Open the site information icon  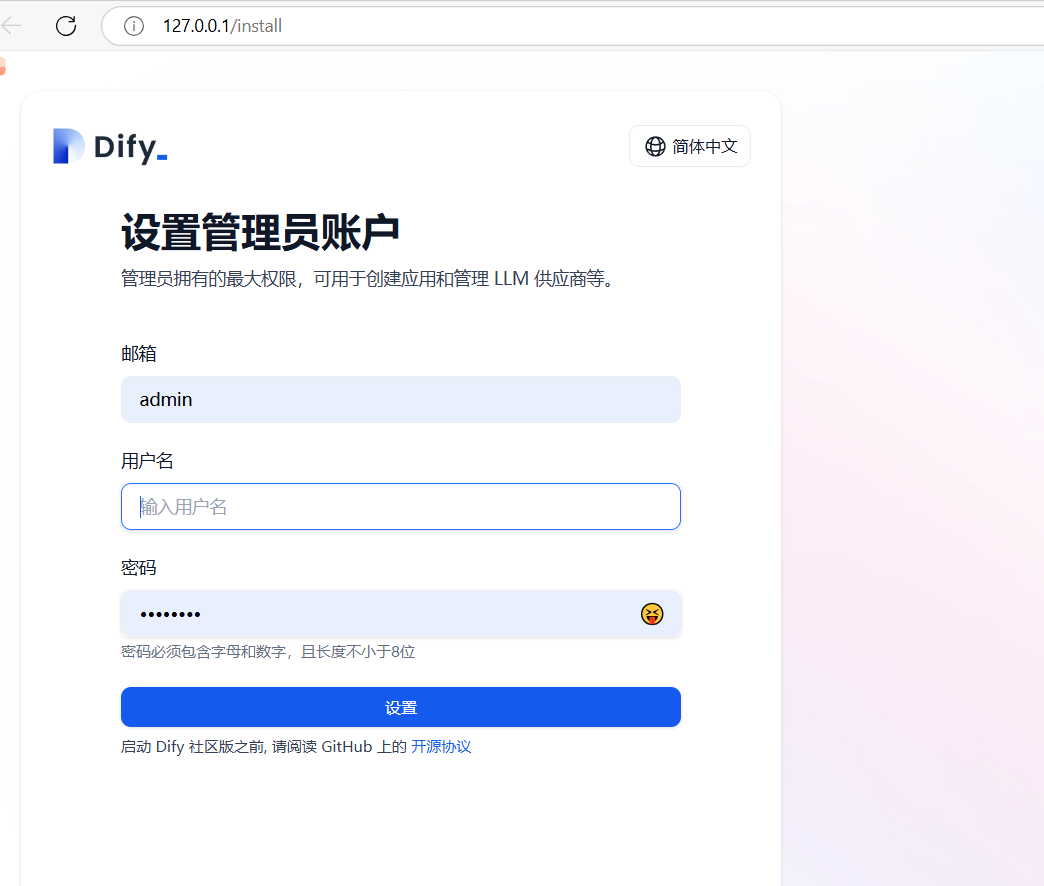click(x=134, y=26)
